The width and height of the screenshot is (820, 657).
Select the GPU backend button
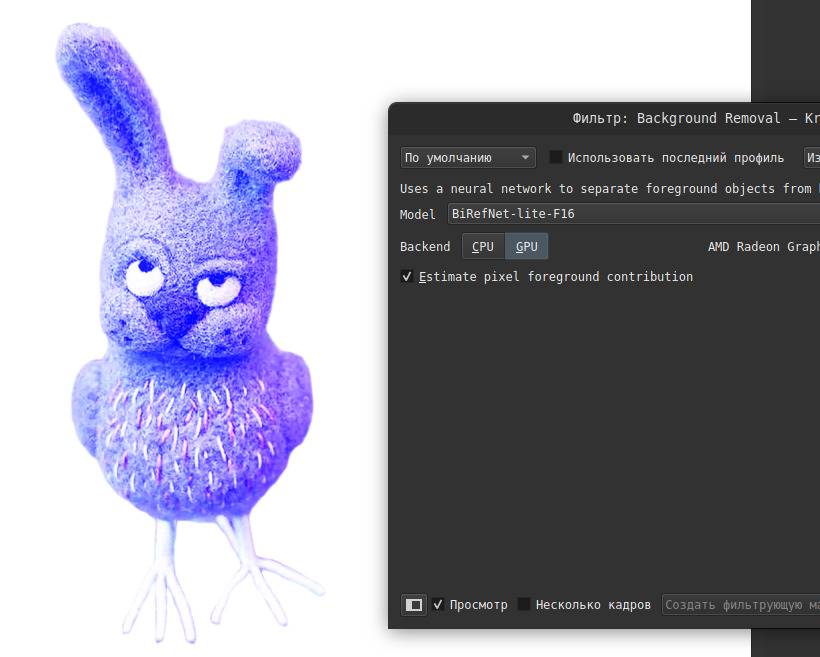[x=527, y=246]
